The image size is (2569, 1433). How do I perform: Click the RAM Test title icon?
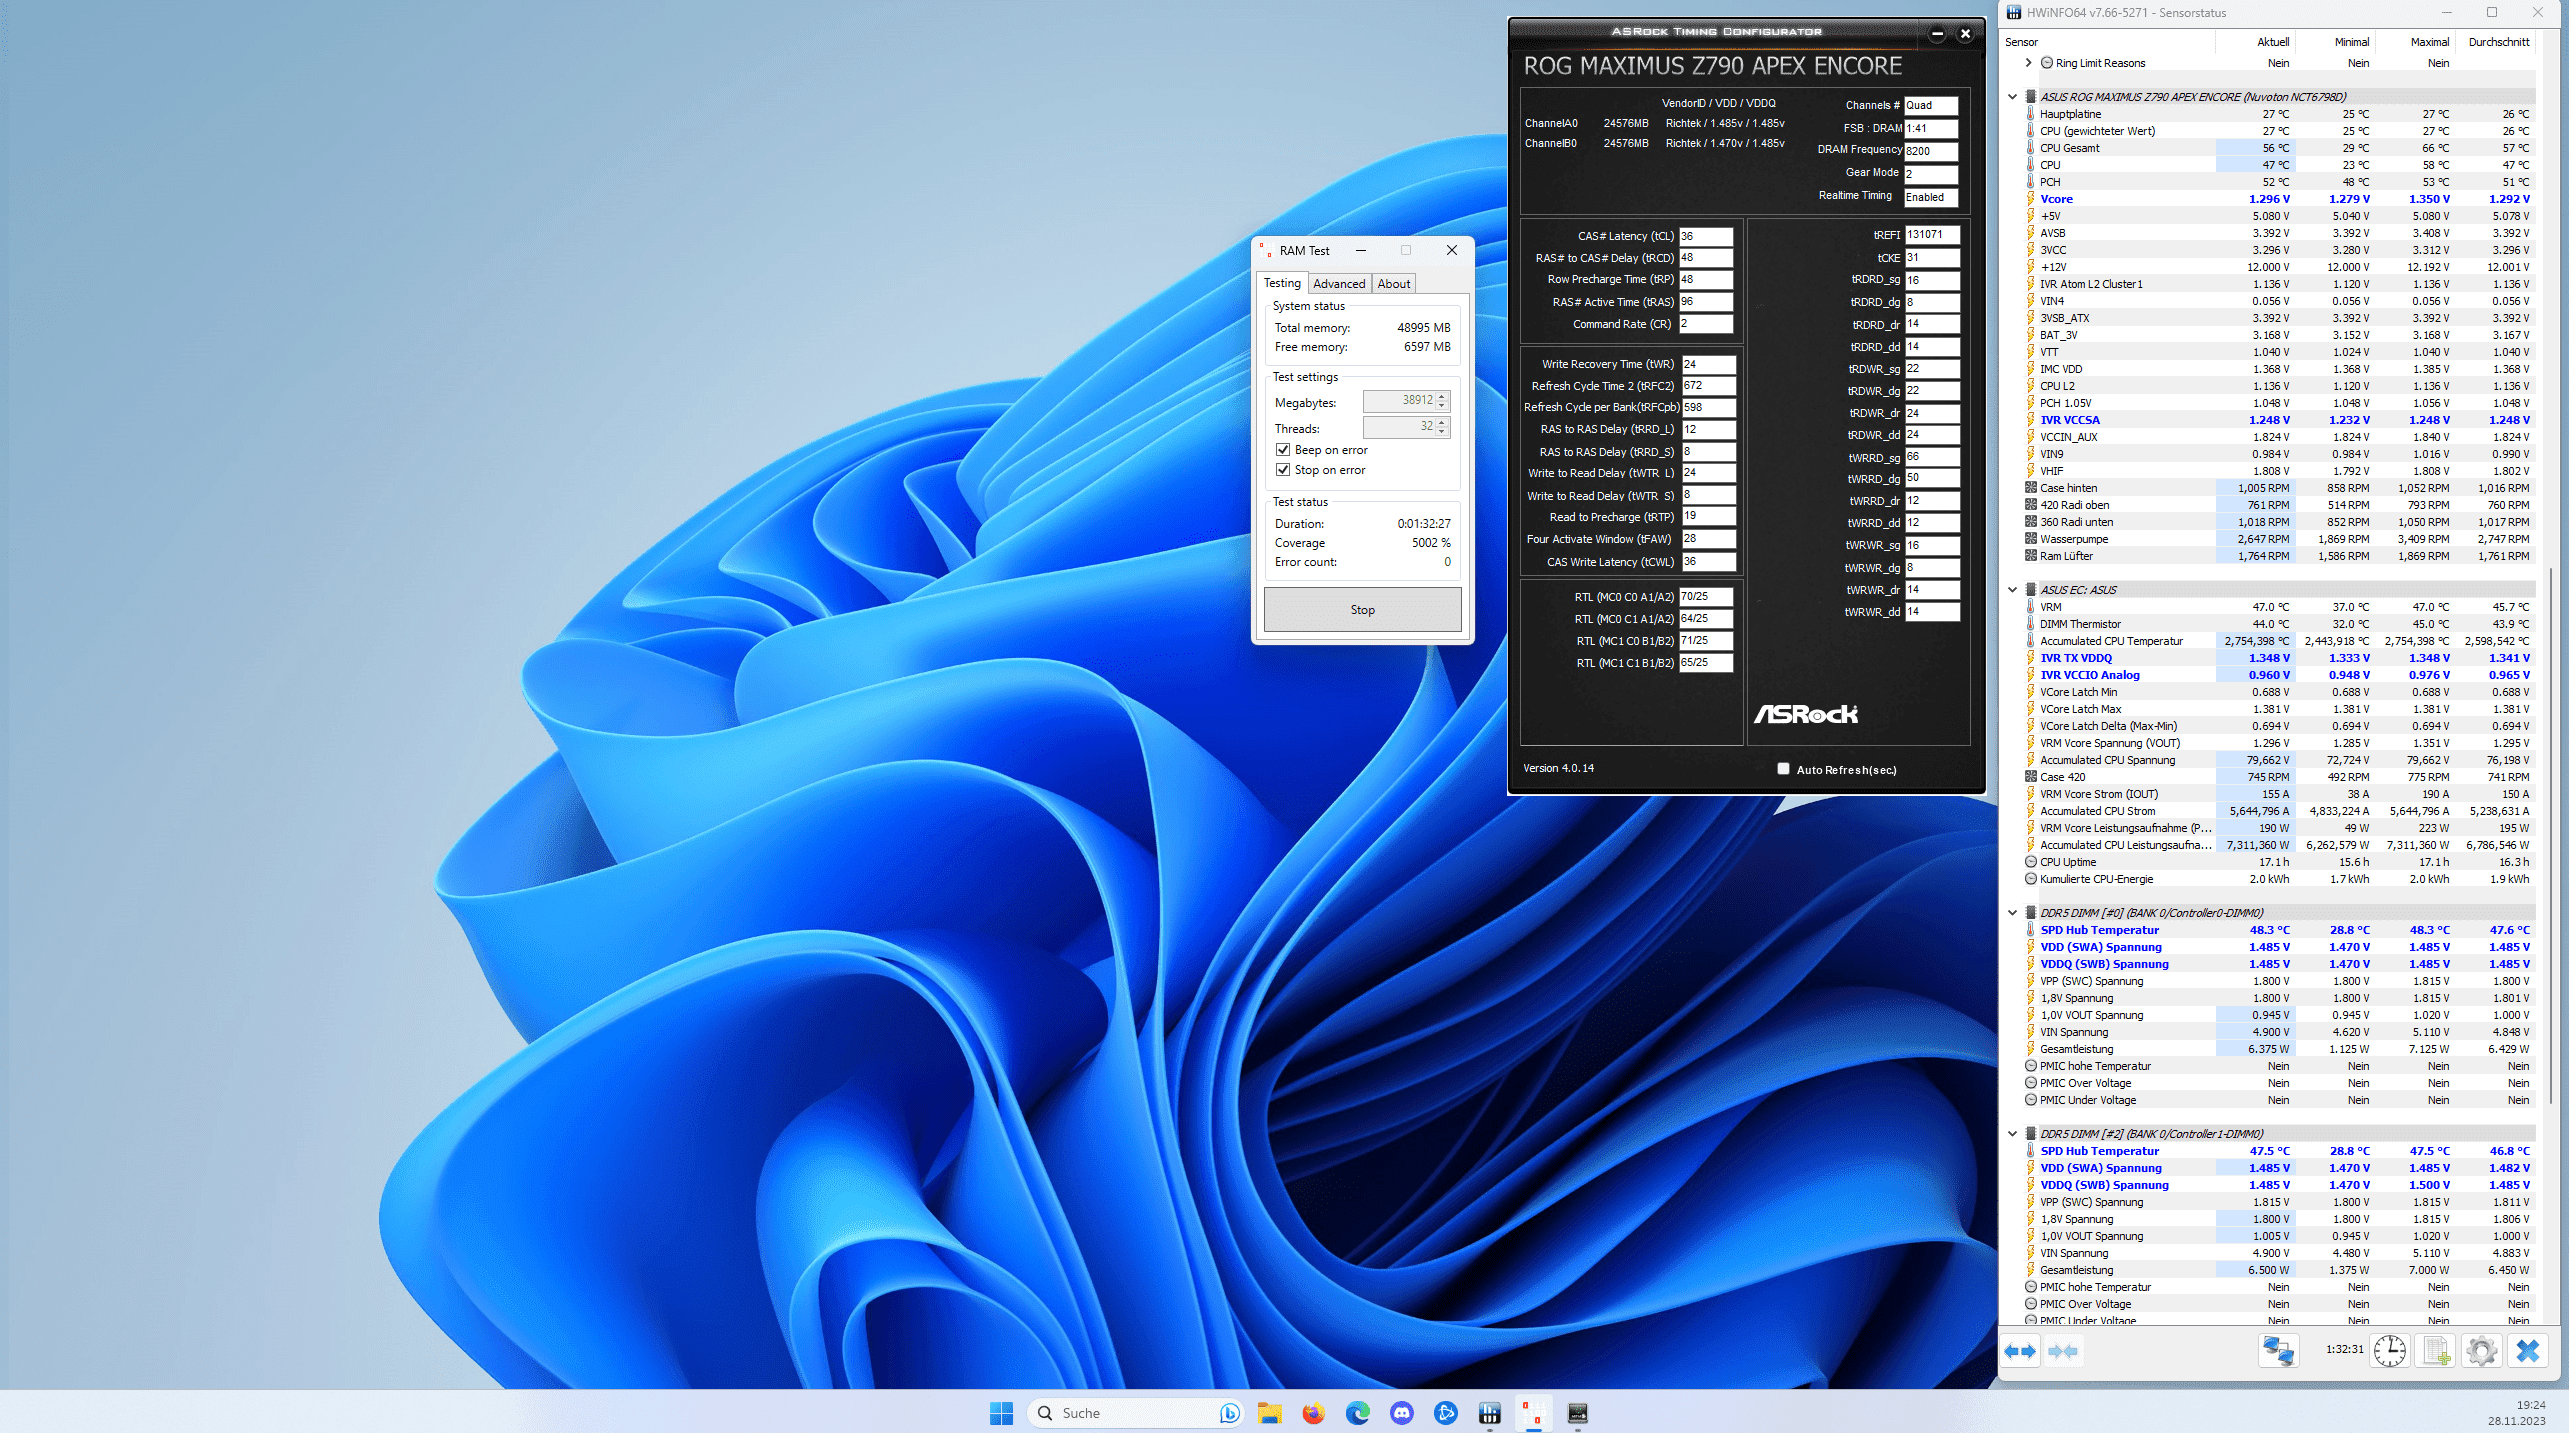(1265, 250)
